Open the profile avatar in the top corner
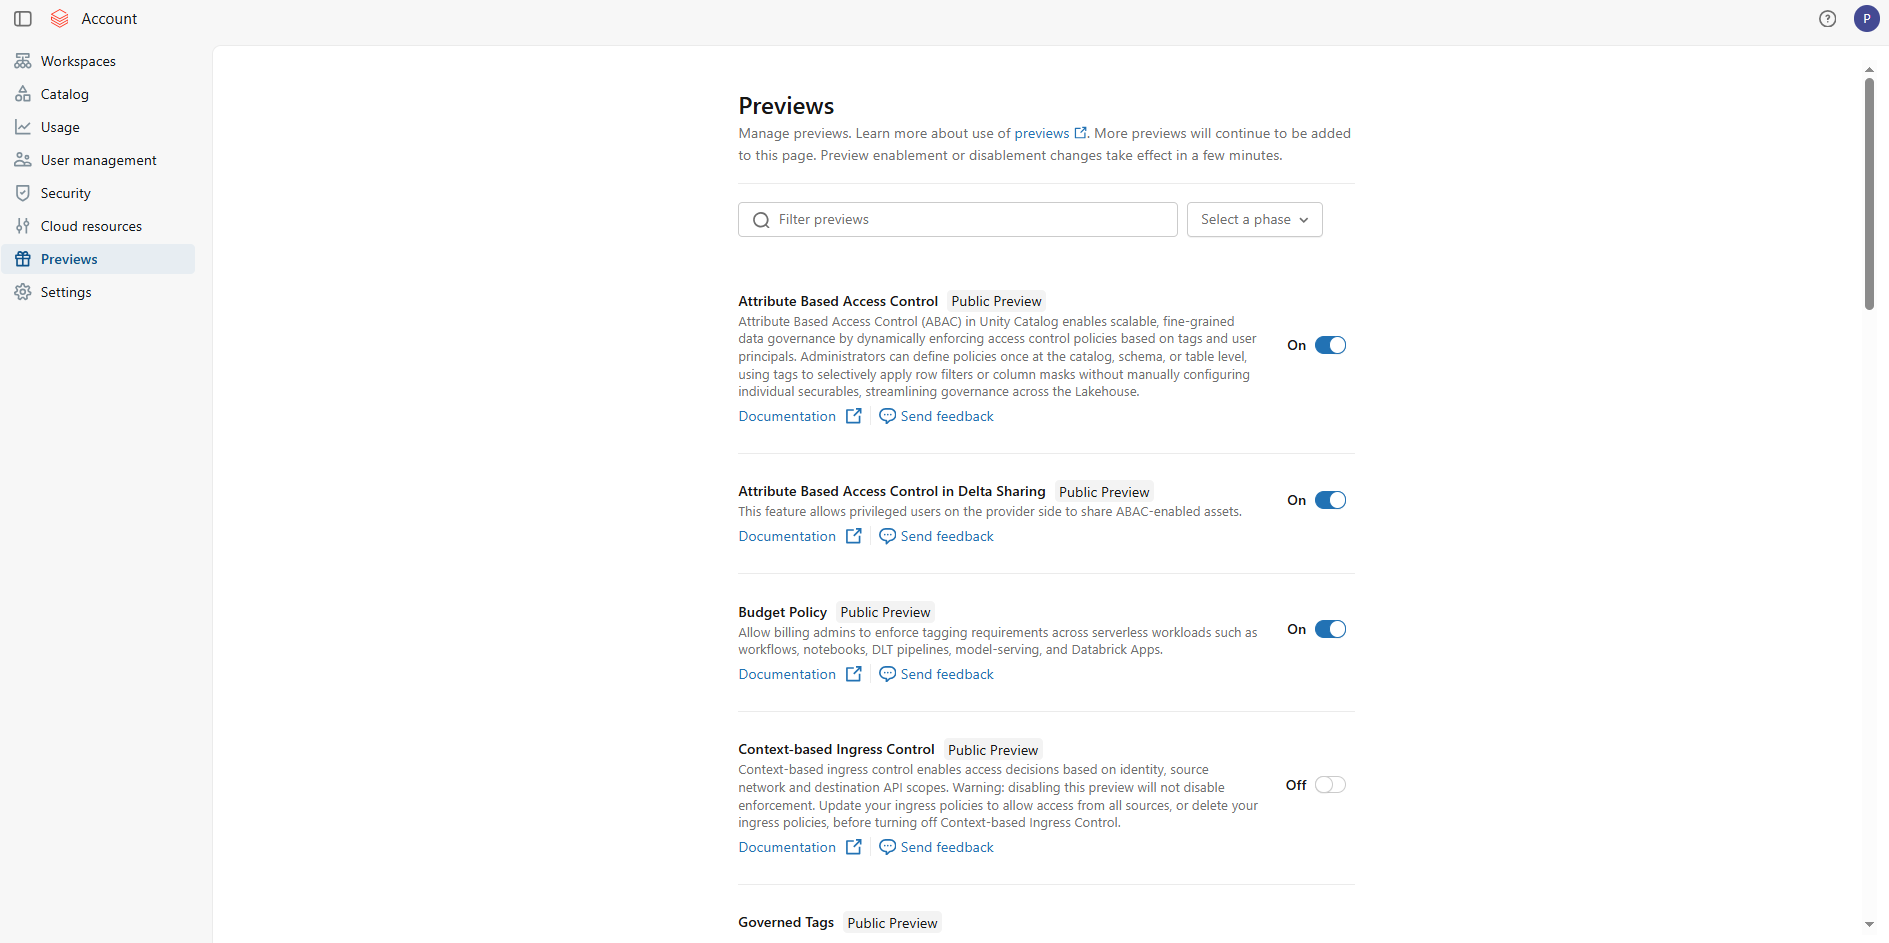The height and width of the screenshot is (943, 1889). coord(1867,18)
